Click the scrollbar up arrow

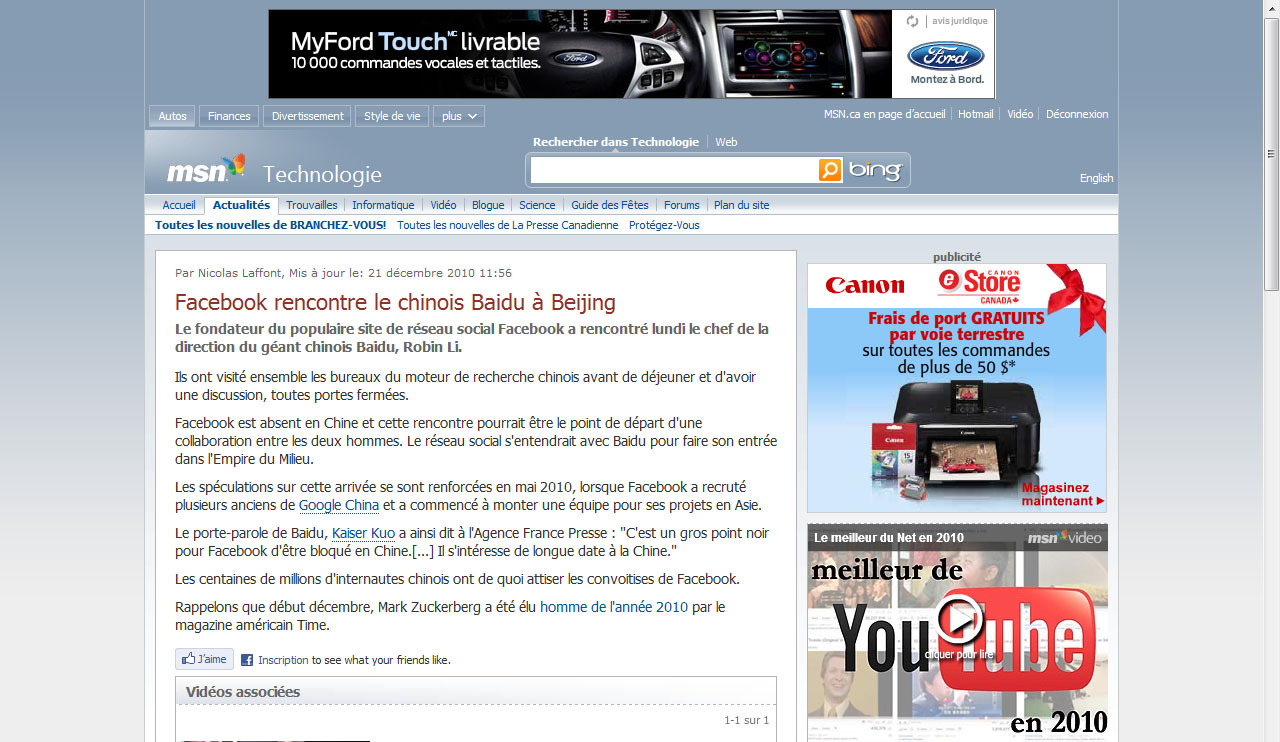tap(1271, 9)
